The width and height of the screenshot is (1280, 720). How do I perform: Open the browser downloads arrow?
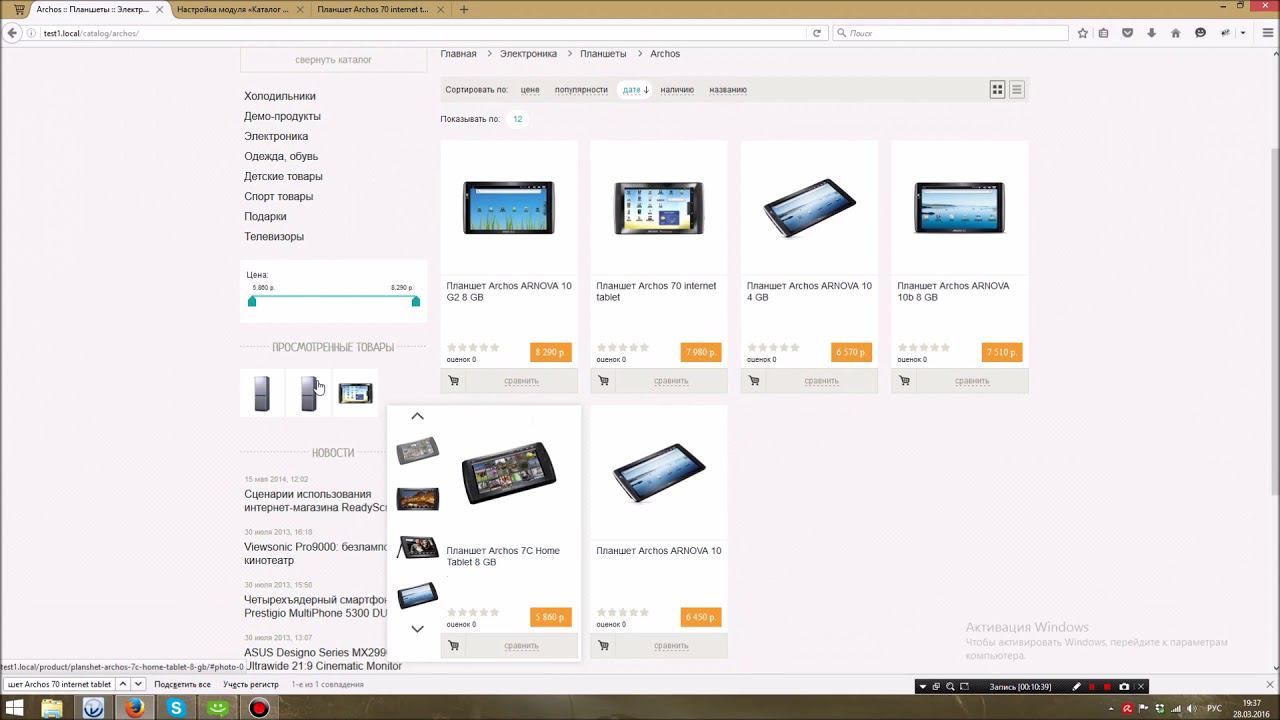[x=1151, y=33]
